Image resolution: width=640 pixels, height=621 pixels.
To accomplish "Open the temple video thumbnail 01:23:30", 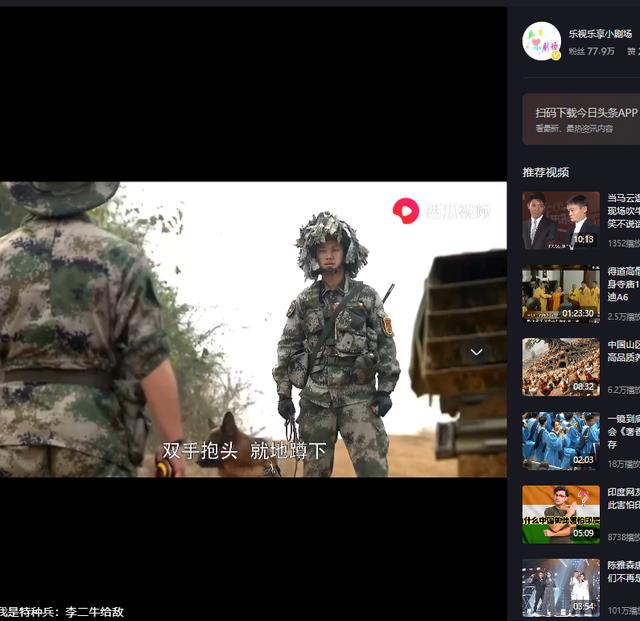I will [x=561, y=294].
